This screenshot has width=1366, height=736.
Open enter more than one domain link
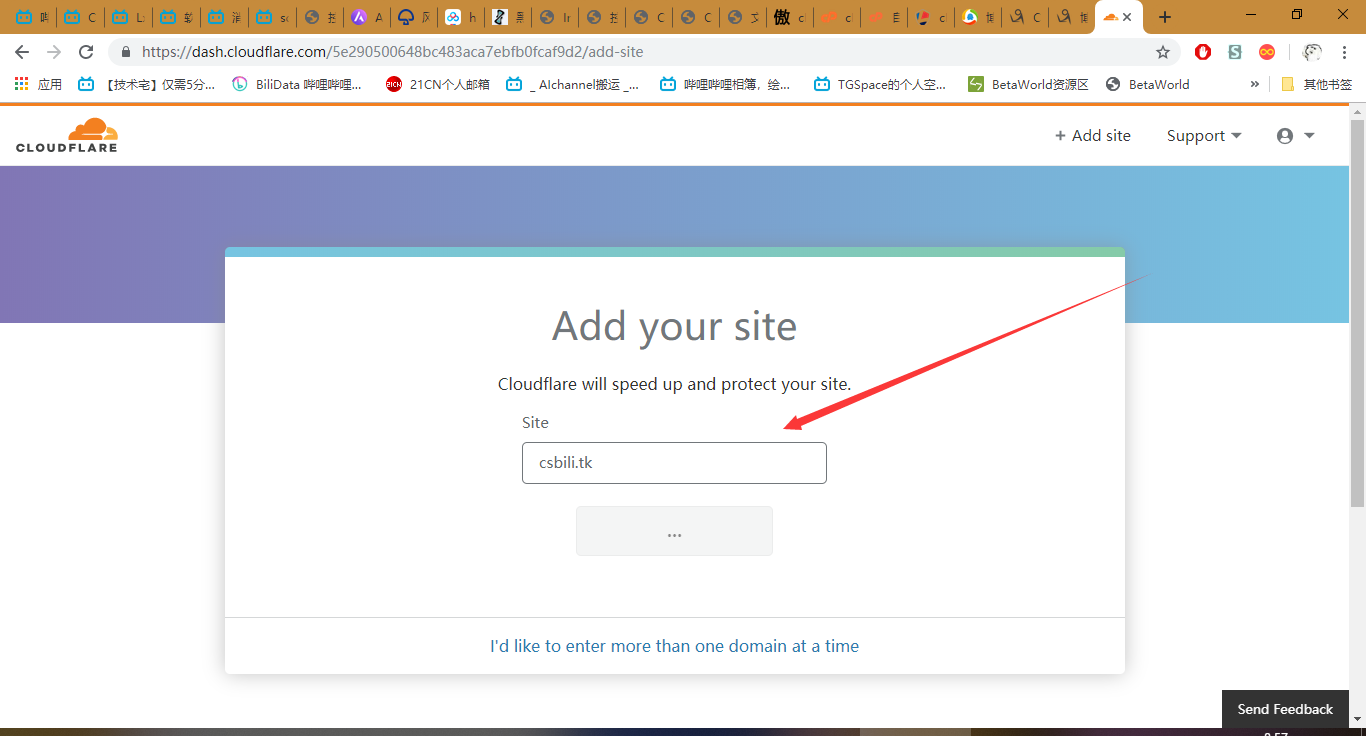pos(674,646)
